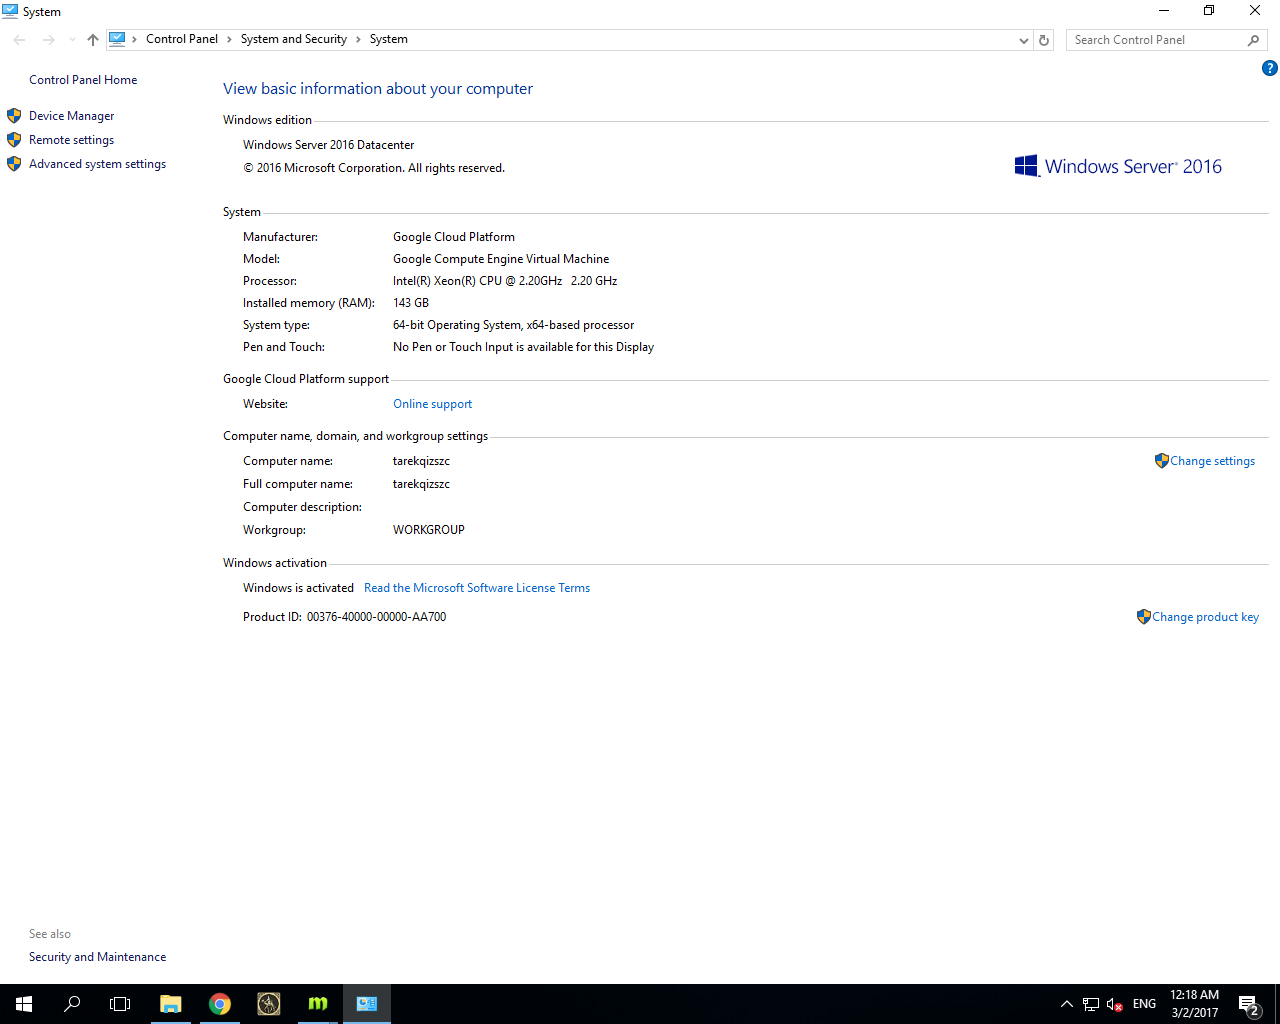The height and width of the screenshot is (1024, 1280).
Task: Read the Microsoft Software License Terms
Action: [477, 588]
